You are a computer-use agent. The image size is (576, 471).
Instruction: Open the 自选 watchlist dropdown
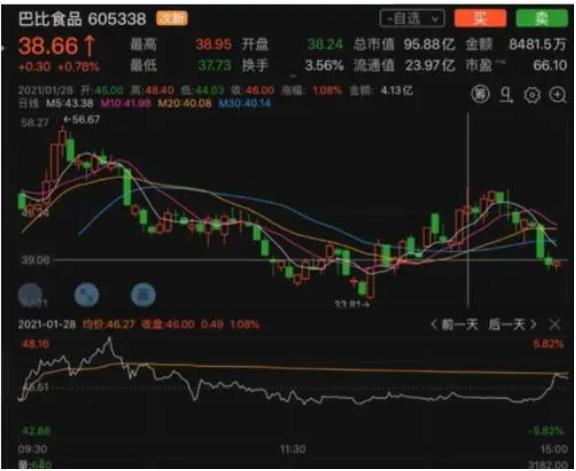(412, 18)
